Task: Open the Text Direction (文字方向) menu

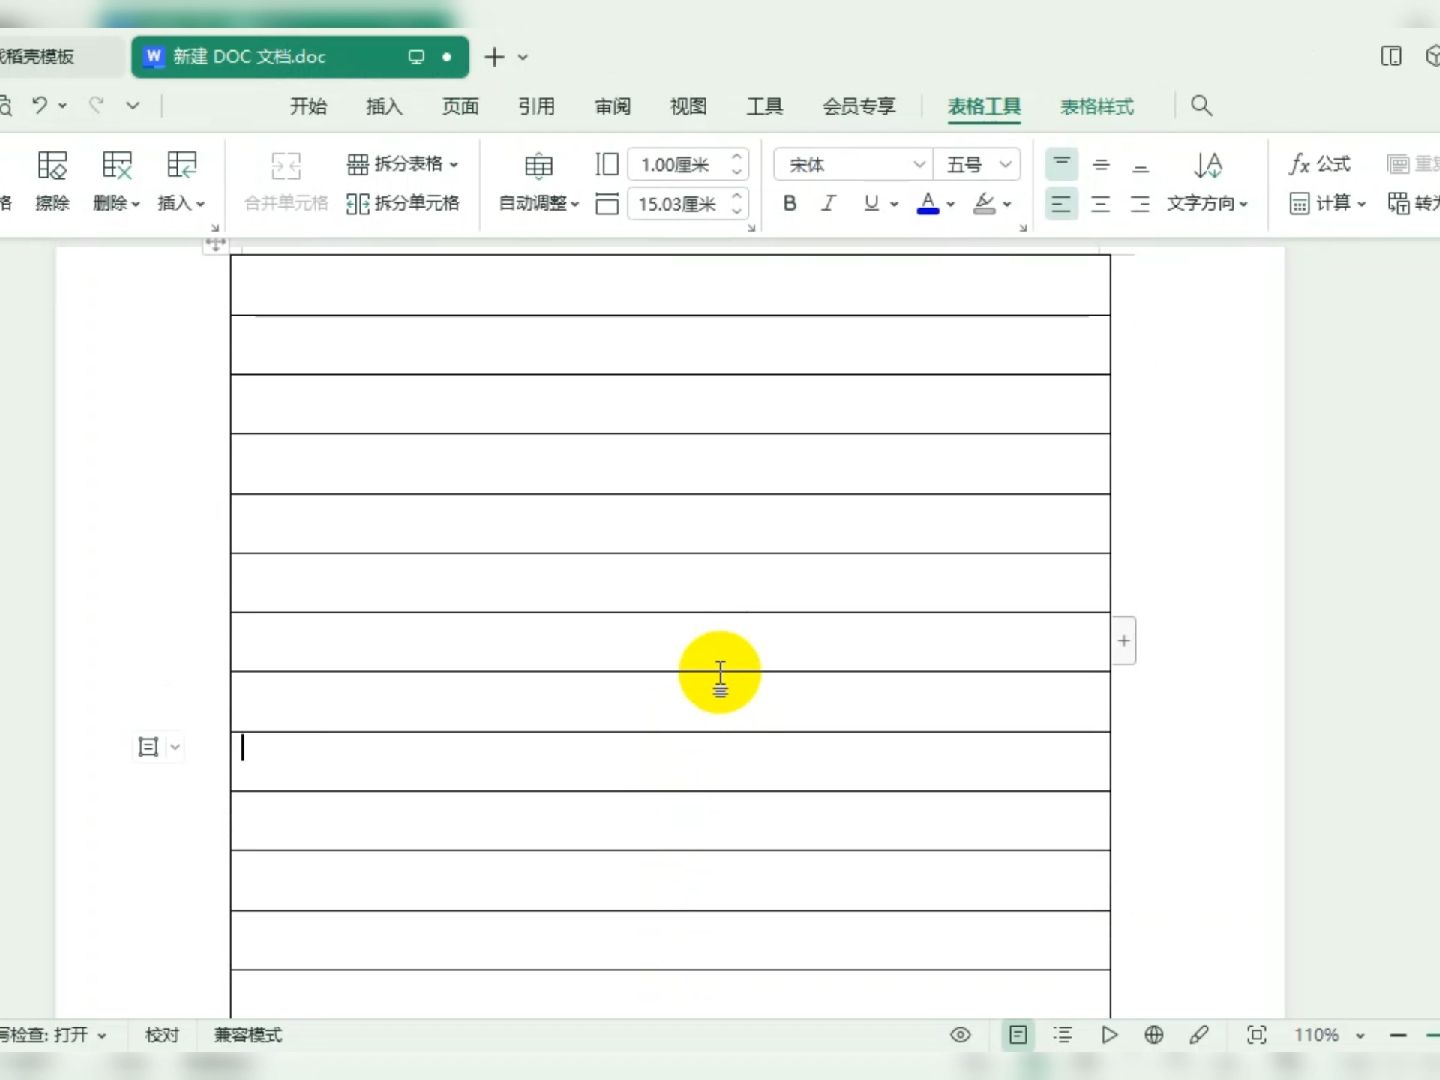Action: tap(1208, 181)
